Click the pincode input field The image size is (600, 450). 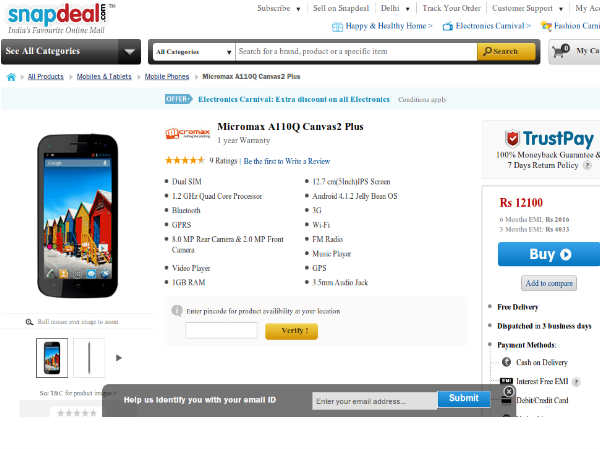tap(221, 331)
